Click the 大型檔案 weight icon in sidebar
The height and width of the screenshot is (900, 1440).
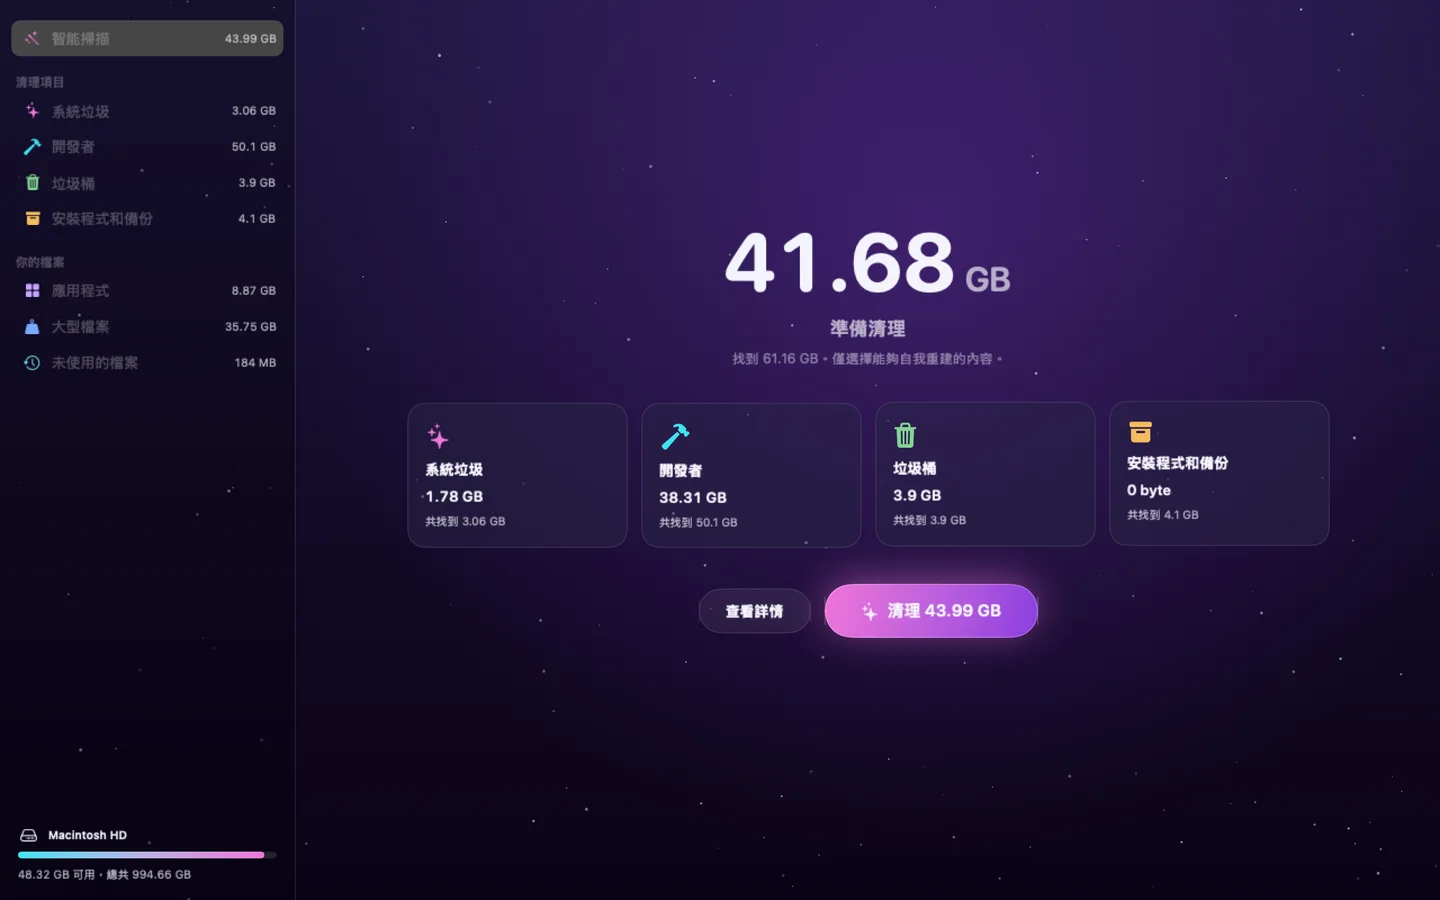point(32,327)
